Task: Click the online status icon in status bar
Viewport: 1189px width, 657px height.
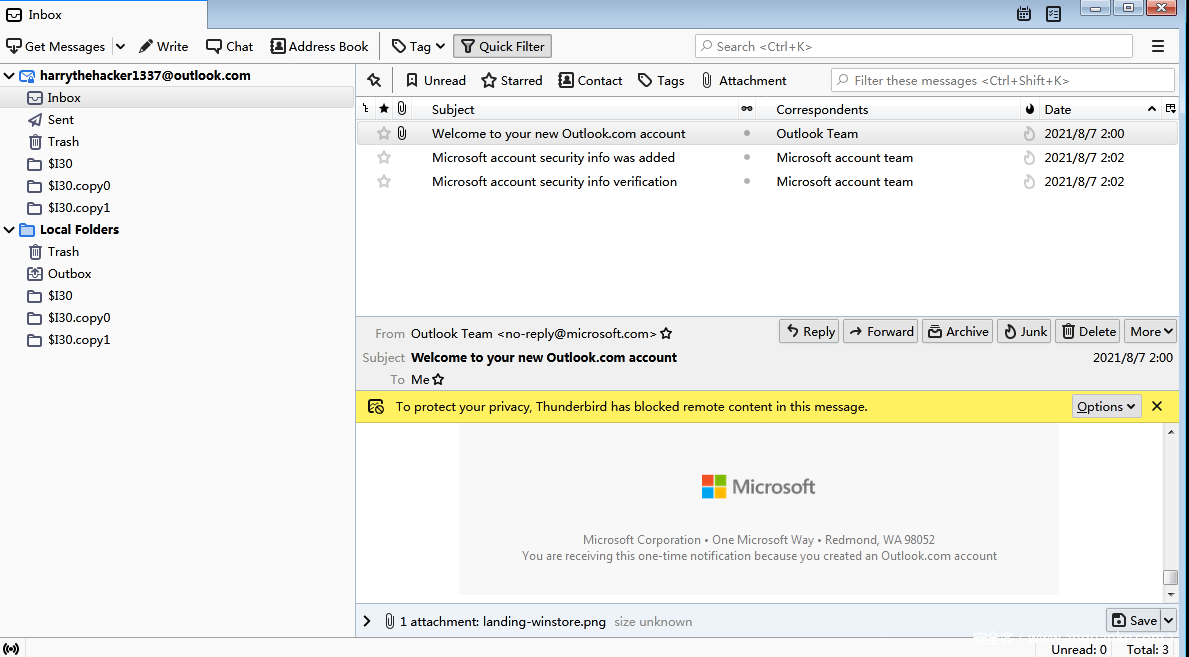Action: click(12, 649)
